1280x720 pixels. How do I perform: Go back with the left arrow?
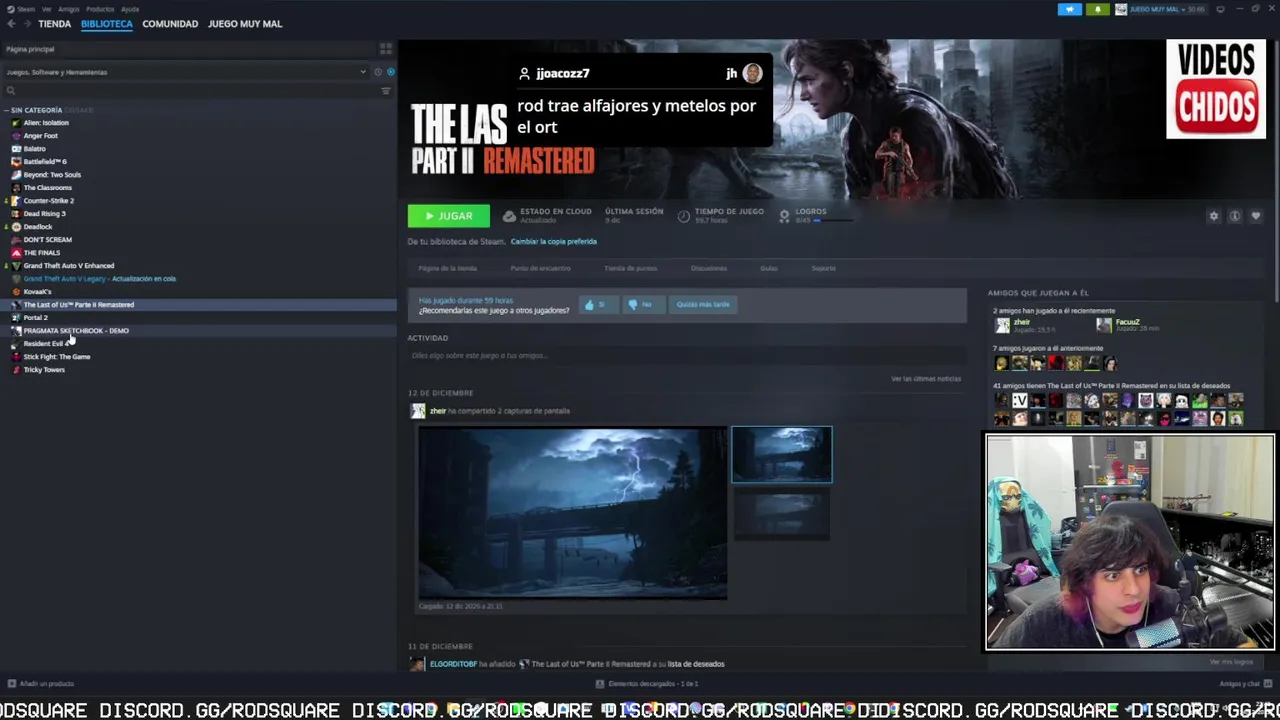11,24
